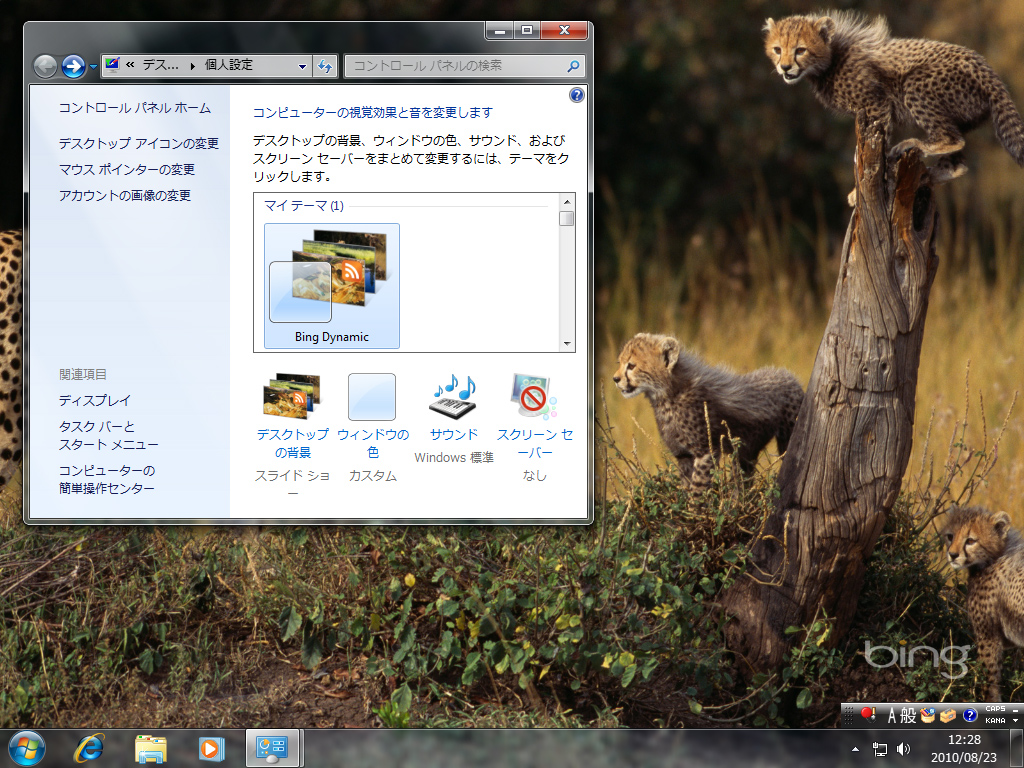This screenshot has height=768, width=1024.
Task: Open Desktop Background (デスクトップの背景) settings icon
Action: pyautogui.click(x=294, y=398)
